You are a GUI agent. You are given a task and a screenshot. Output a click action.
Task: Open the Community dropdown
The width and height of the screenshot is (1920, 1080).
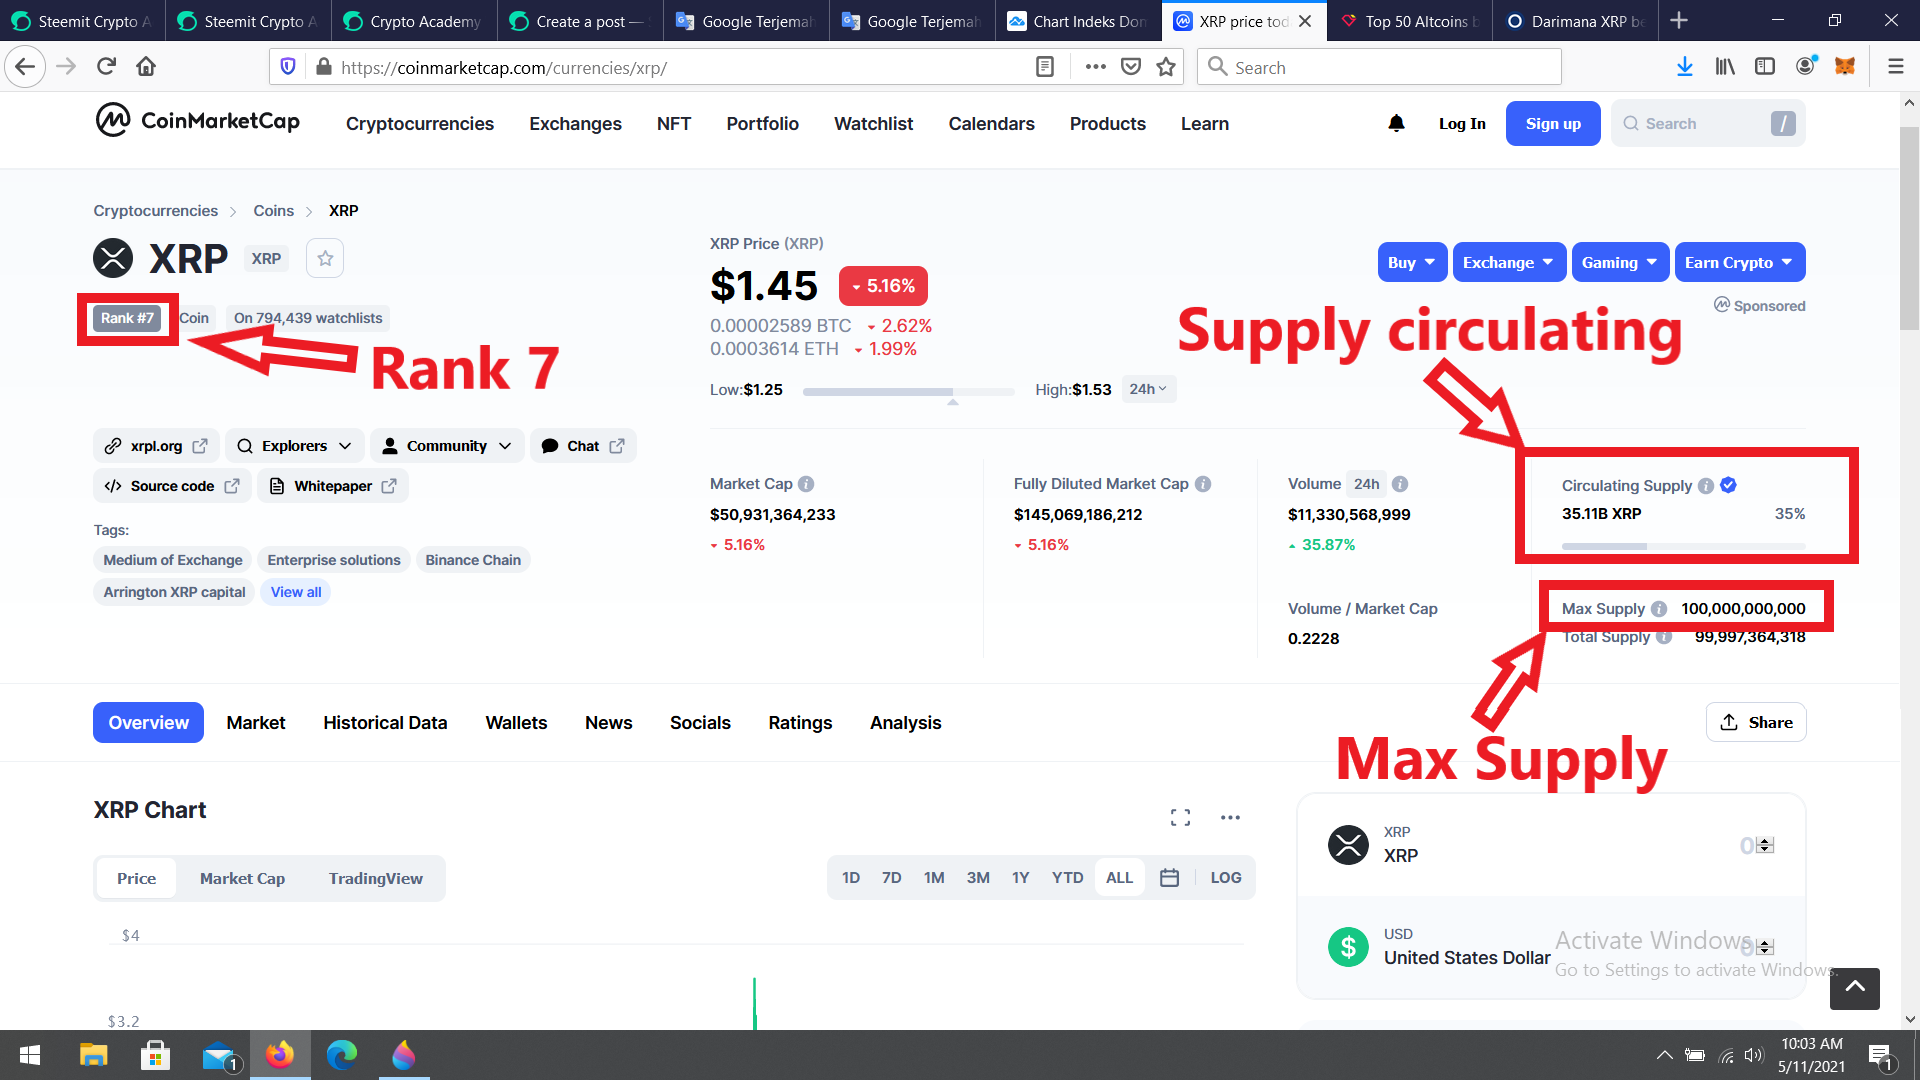(447, 446)
